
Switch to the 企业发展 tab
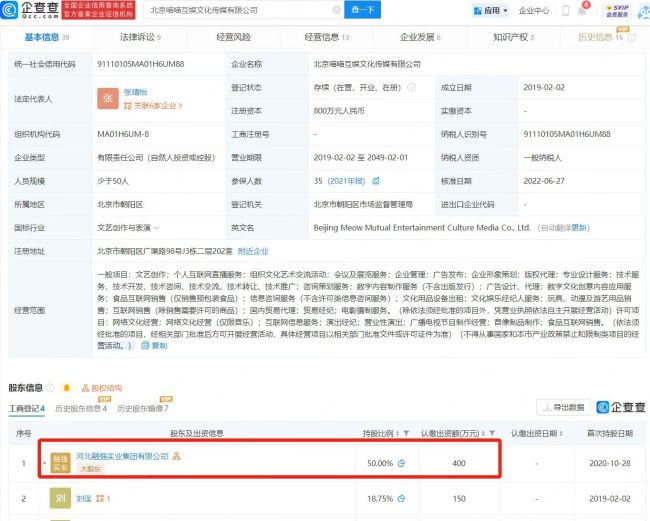click(420, 37)
